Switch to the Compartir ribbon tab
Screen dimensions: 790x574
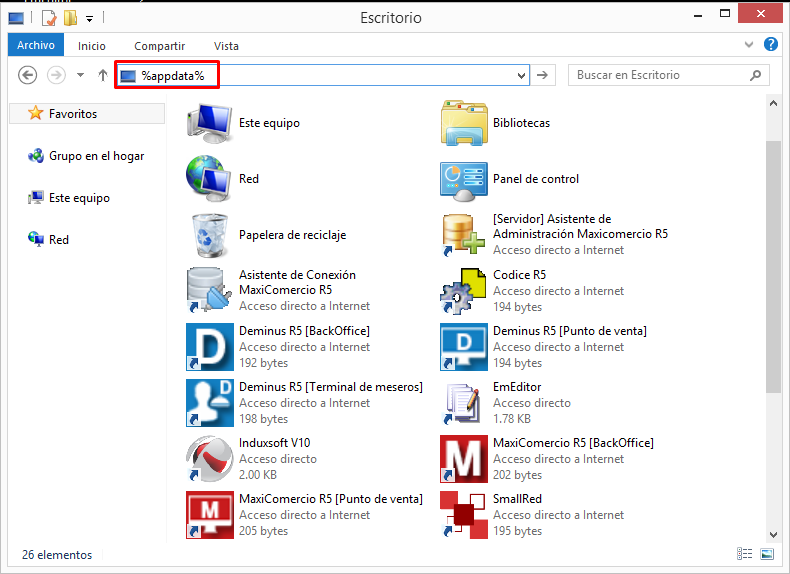point(159,46)
